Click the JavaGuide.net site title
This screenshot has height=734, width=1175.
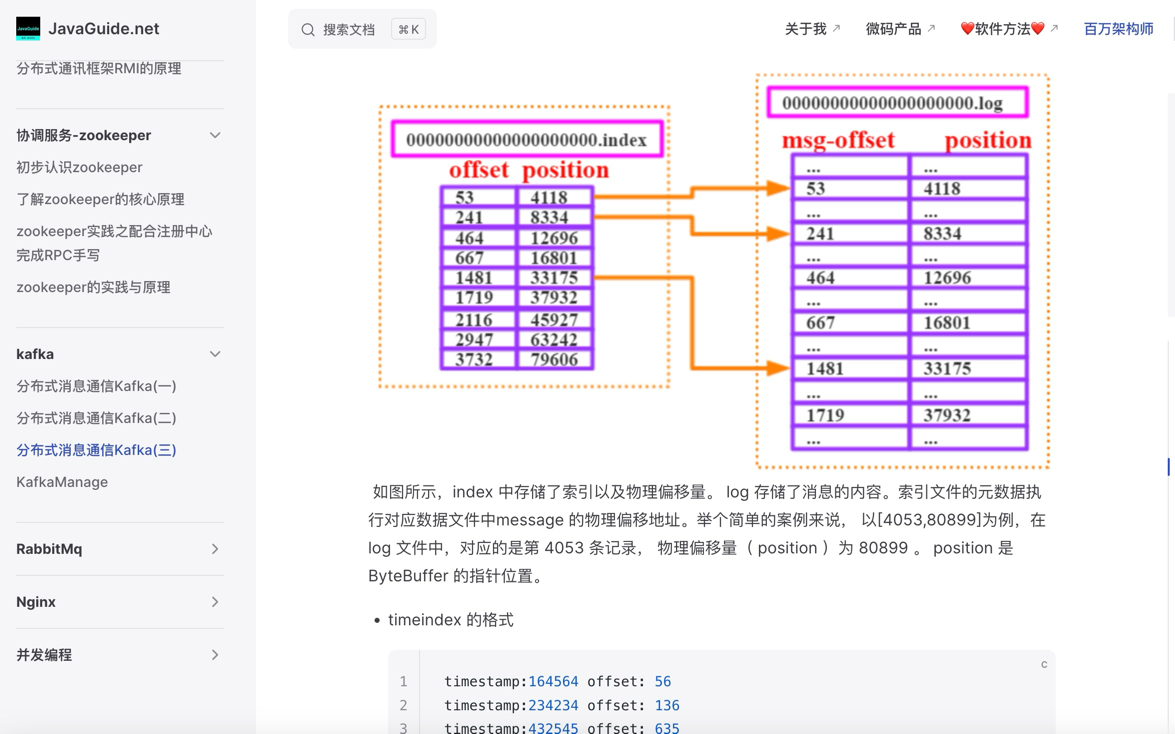[x=103, y=28]
